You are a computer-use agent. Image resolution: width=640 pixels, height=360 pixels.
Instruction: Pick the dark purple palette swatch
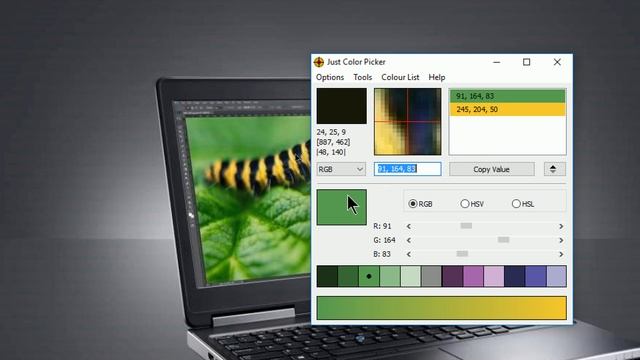(x=453, y=276)
